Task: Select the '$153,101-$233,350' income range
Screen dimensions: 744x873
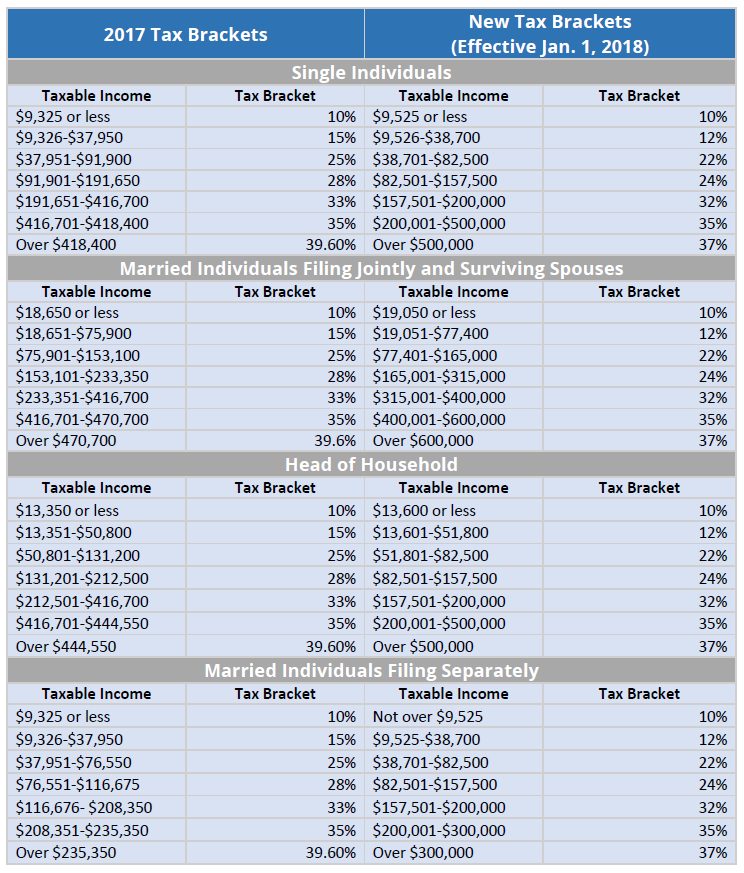Action: coord(82,377)
